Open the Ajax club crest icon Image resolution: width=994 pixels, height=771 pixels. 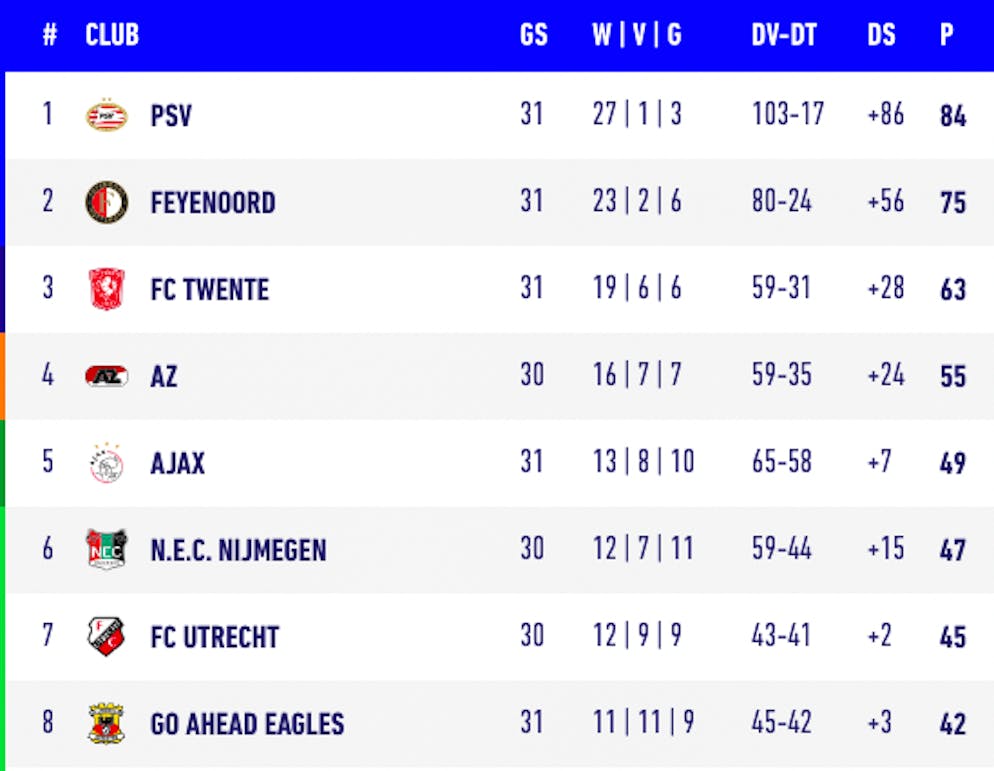(x=106, y=463)
